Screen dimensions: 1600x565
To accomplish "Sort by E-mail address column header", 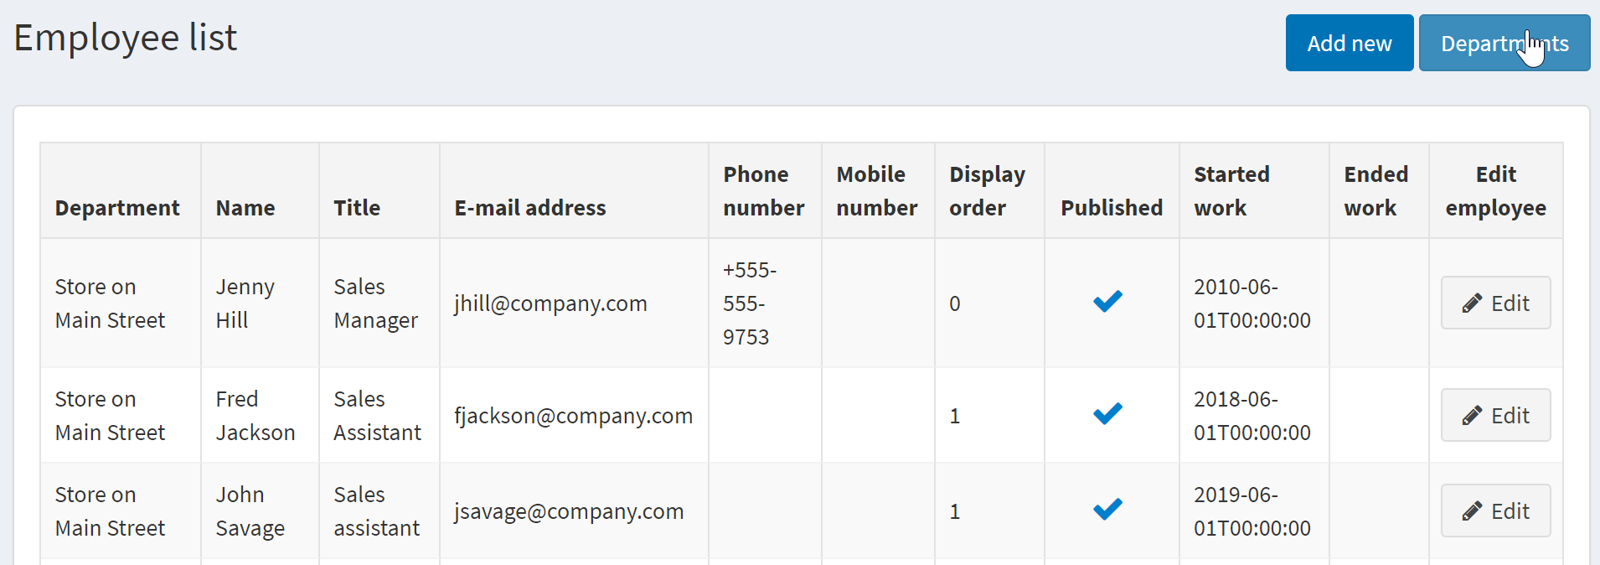I will [x=530, y=208].
